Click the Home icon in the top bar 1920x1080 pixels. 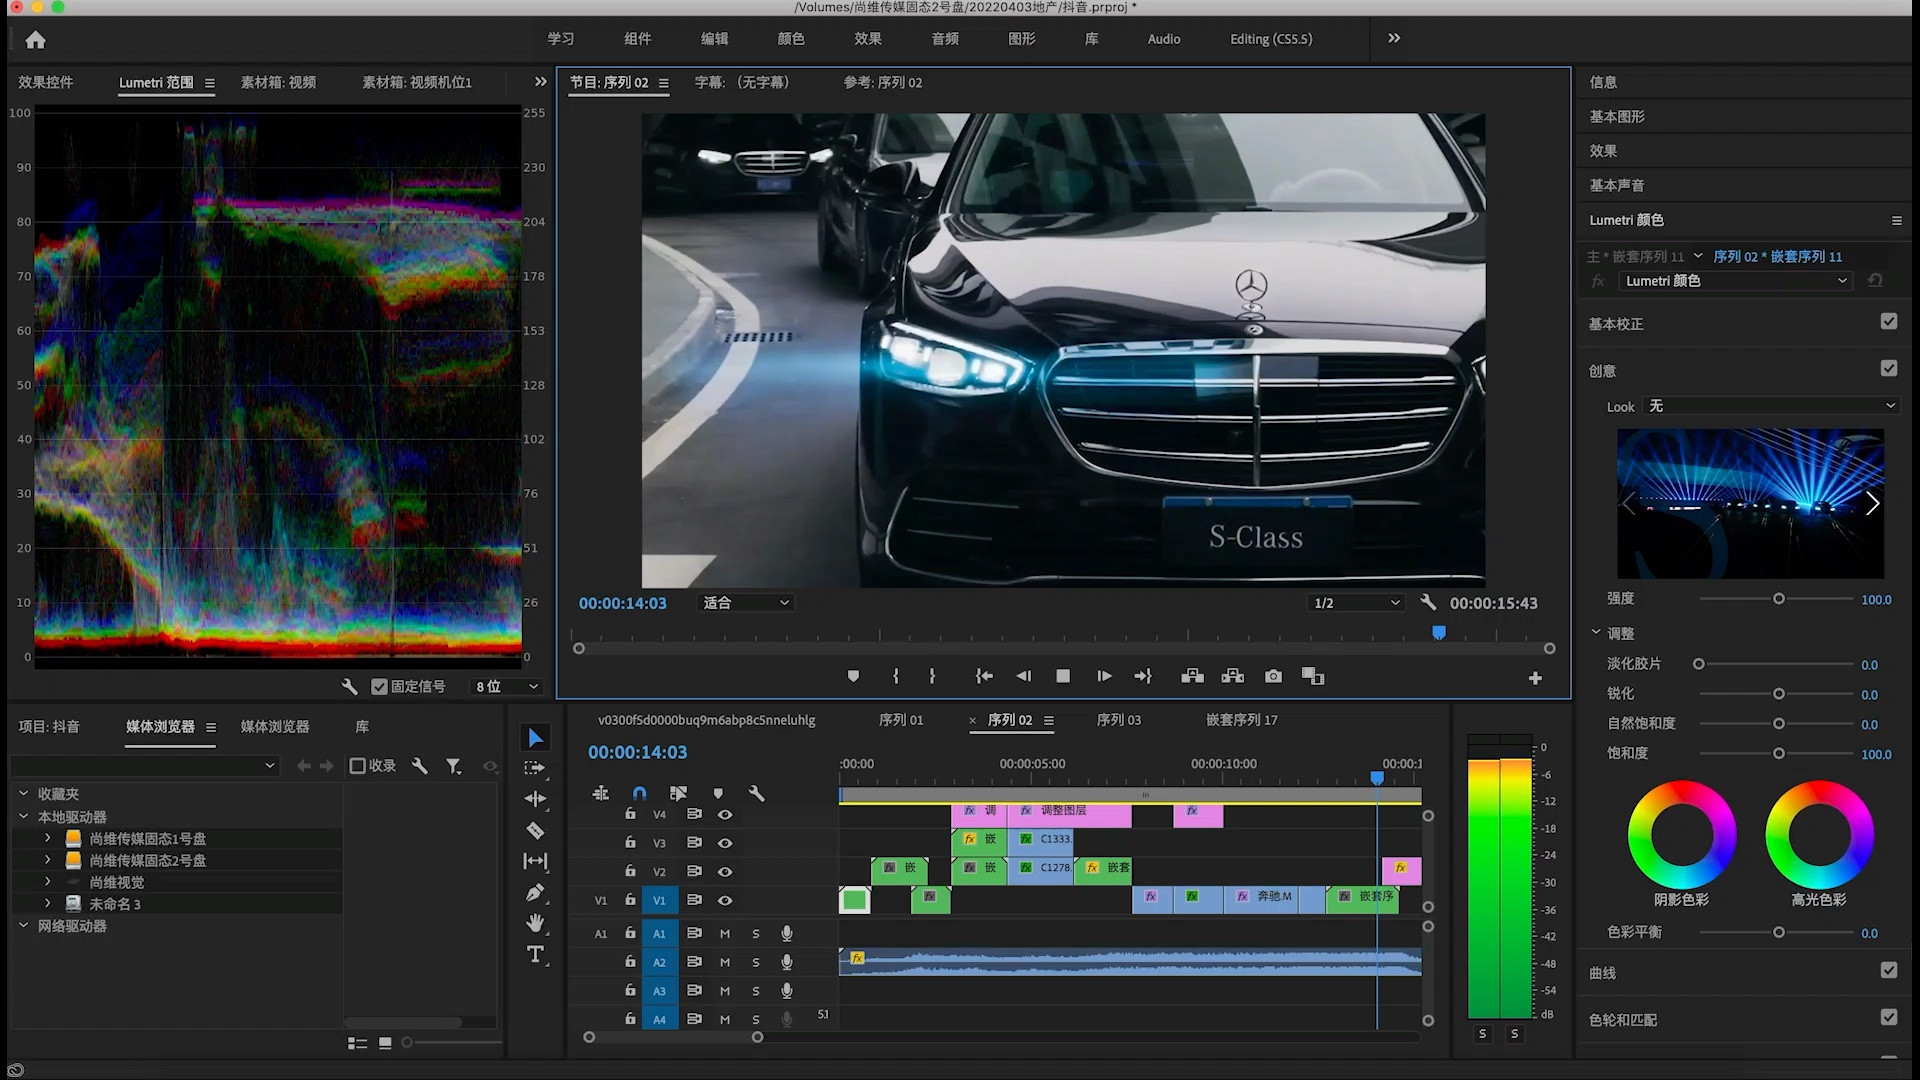[36, 40]
